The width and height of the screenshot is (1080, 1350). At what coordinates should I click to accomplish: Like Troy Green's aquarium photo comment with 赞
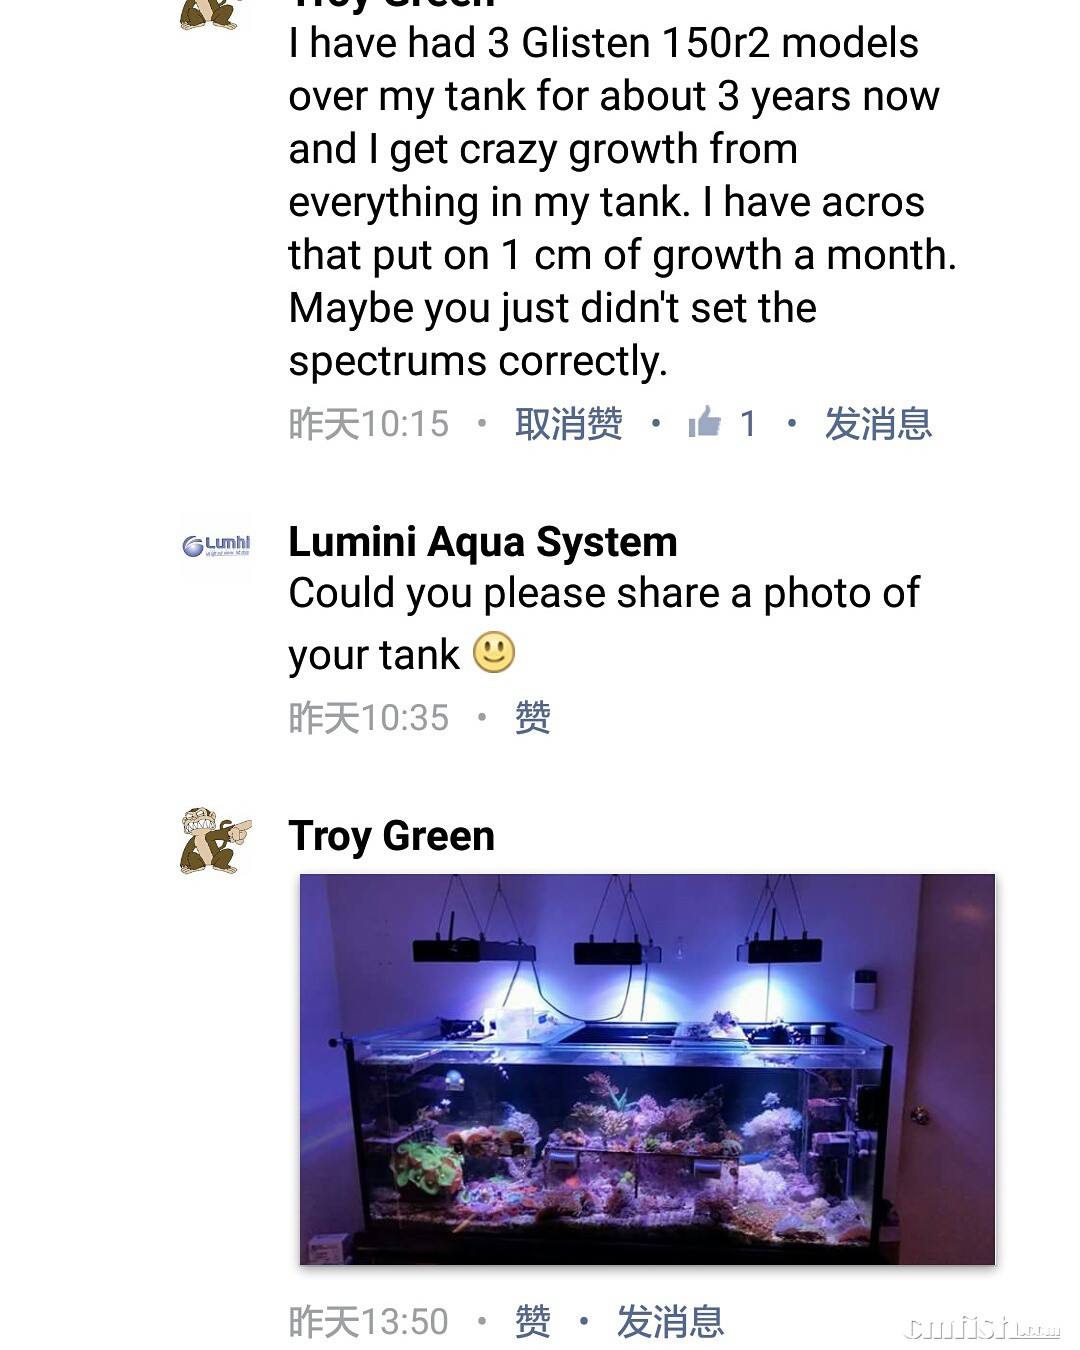pyautogui.click(x=532, y=1322)
